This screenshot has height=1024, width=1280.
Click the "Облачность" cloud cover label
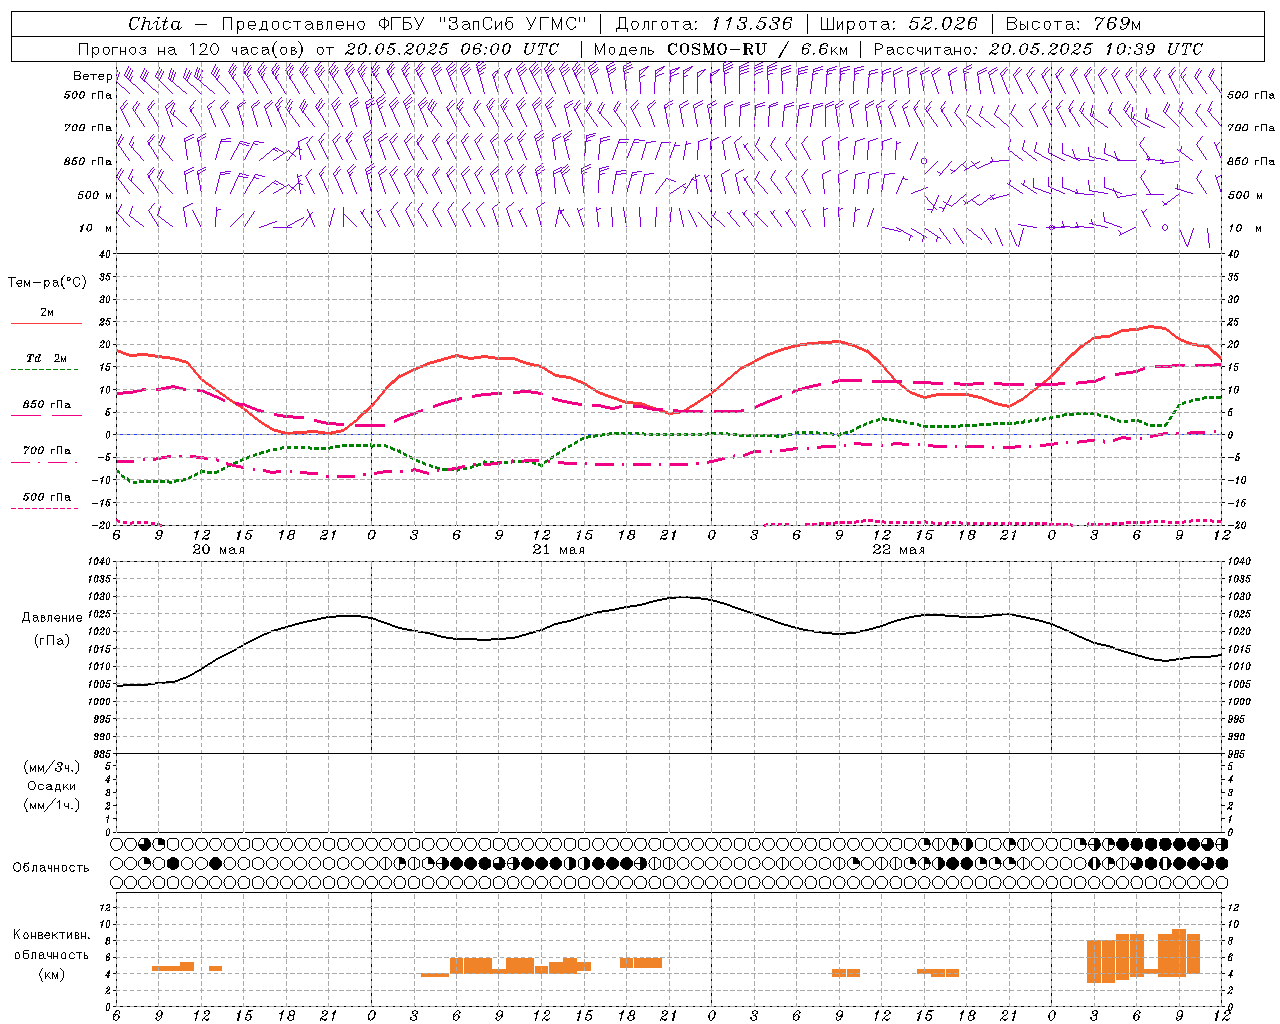[x=51, y=867]
